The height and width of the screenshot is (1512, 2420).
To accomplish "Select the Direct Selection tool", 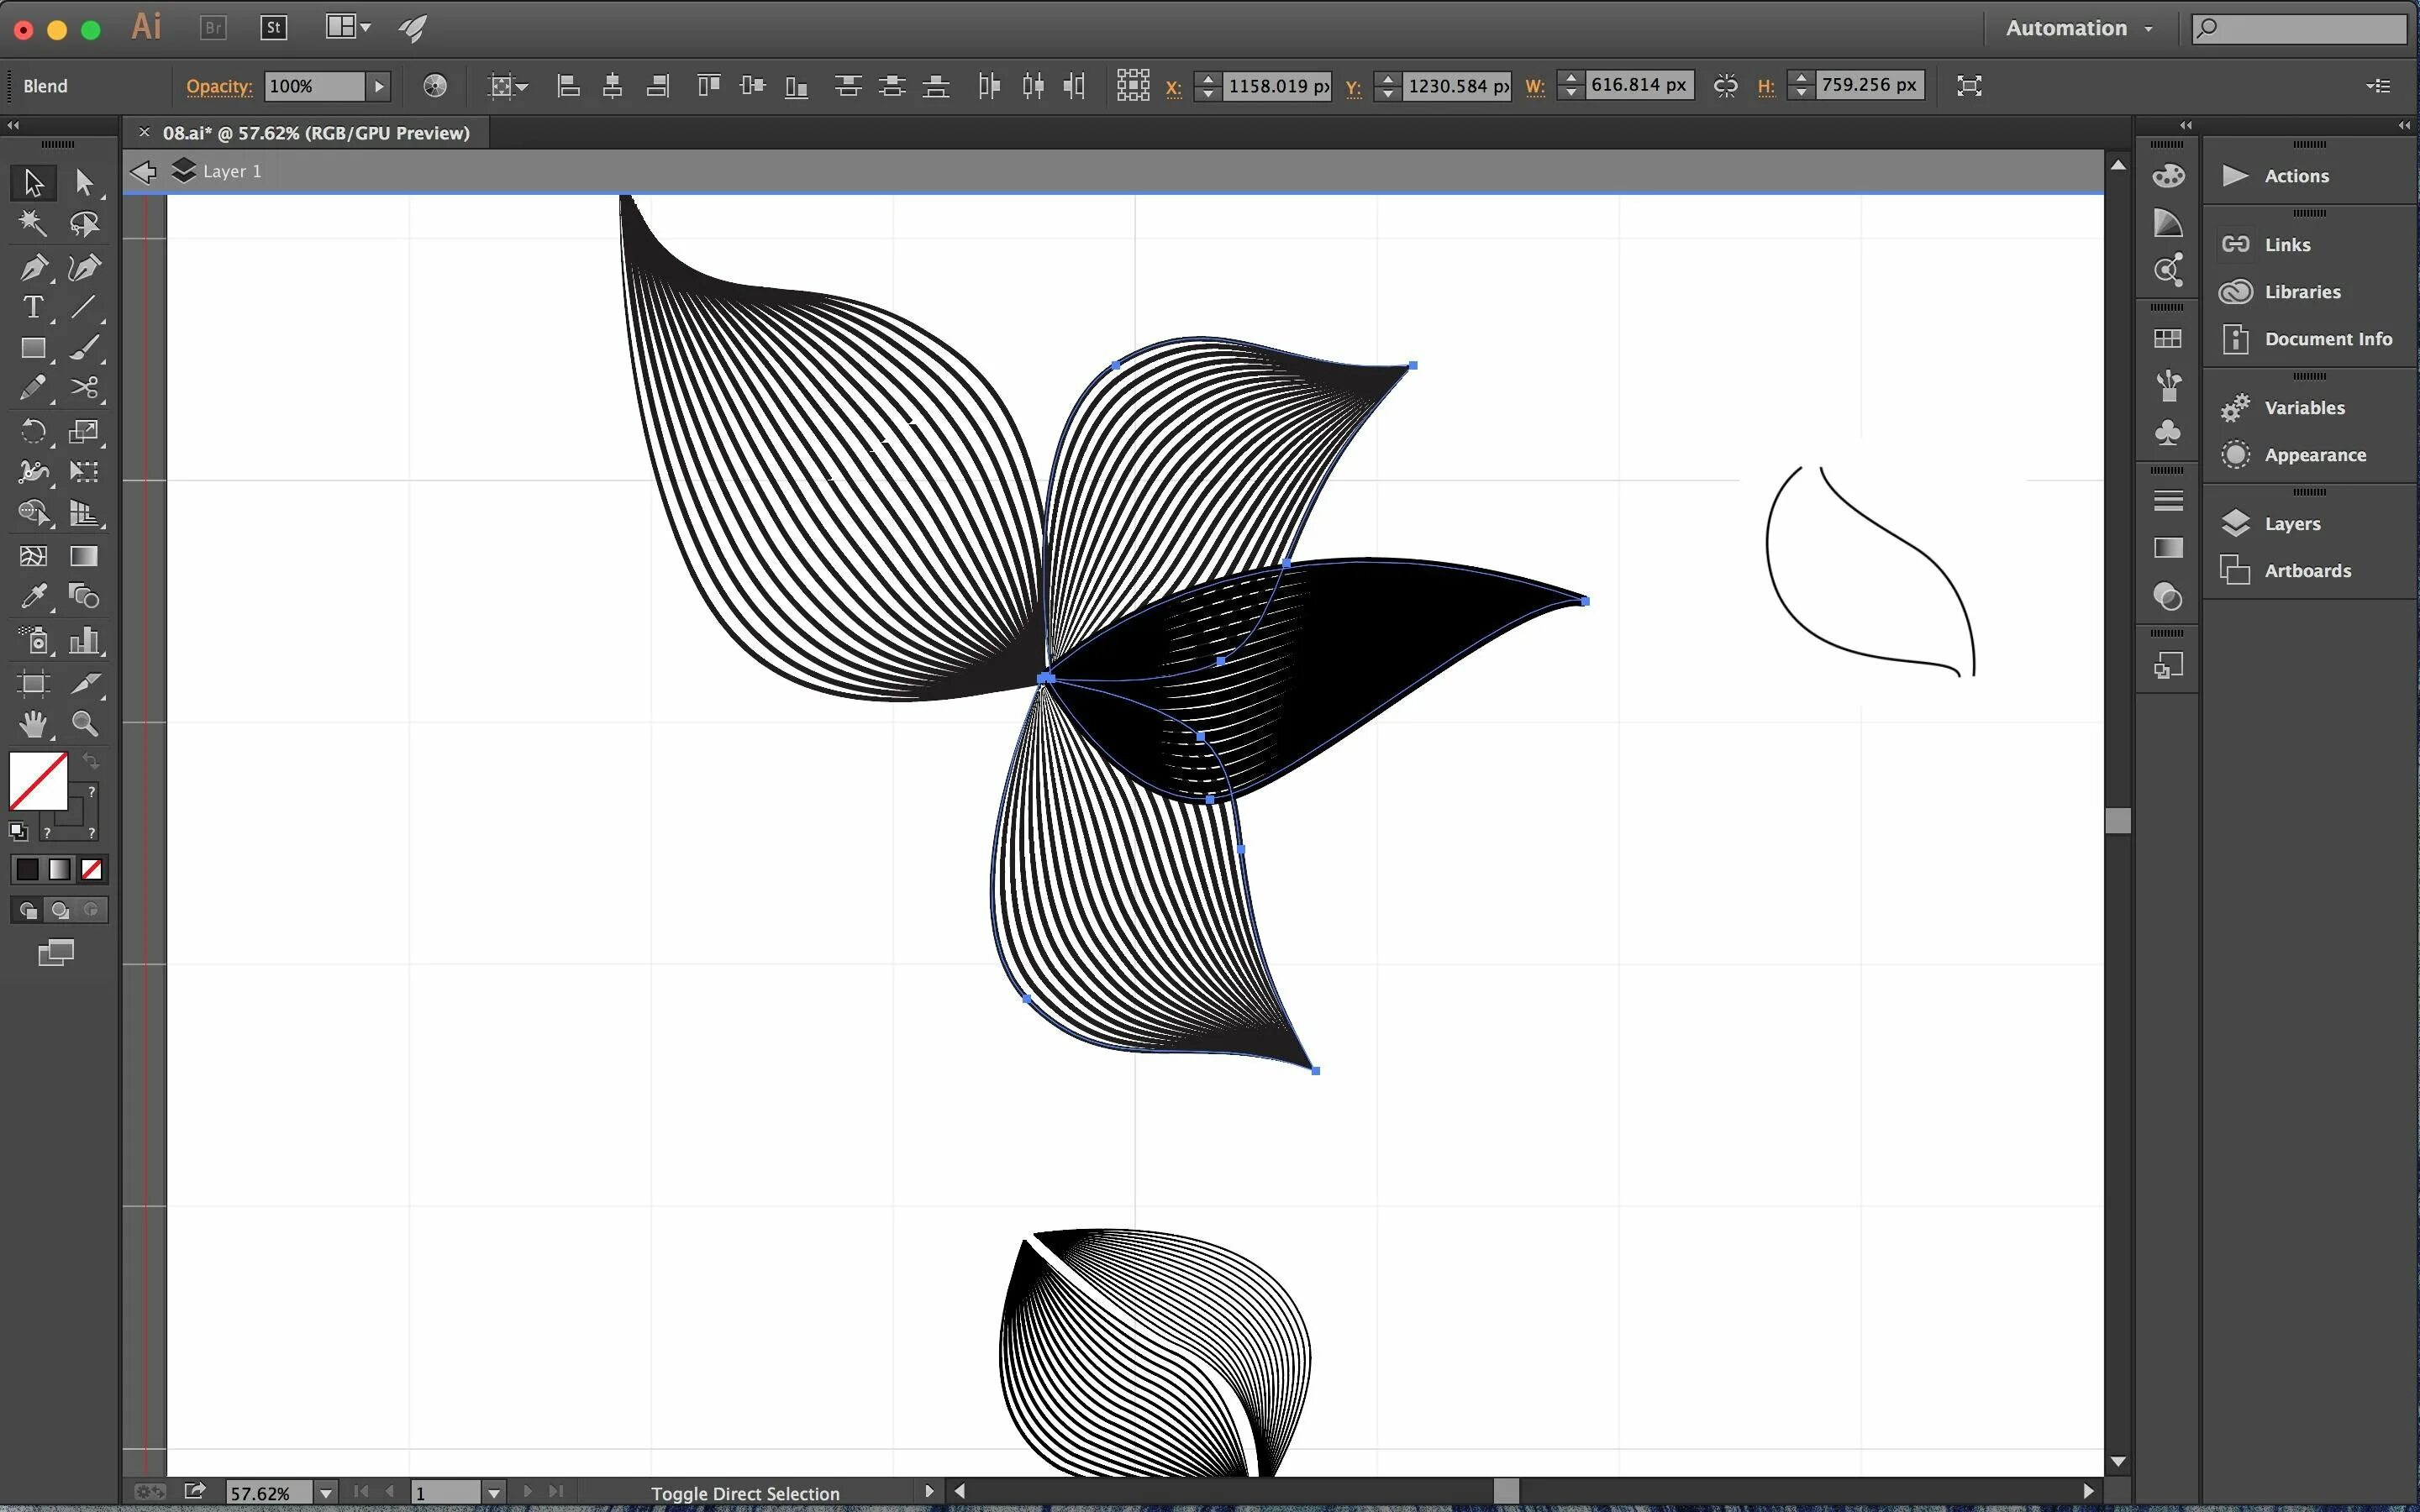I will click(85, 182).
